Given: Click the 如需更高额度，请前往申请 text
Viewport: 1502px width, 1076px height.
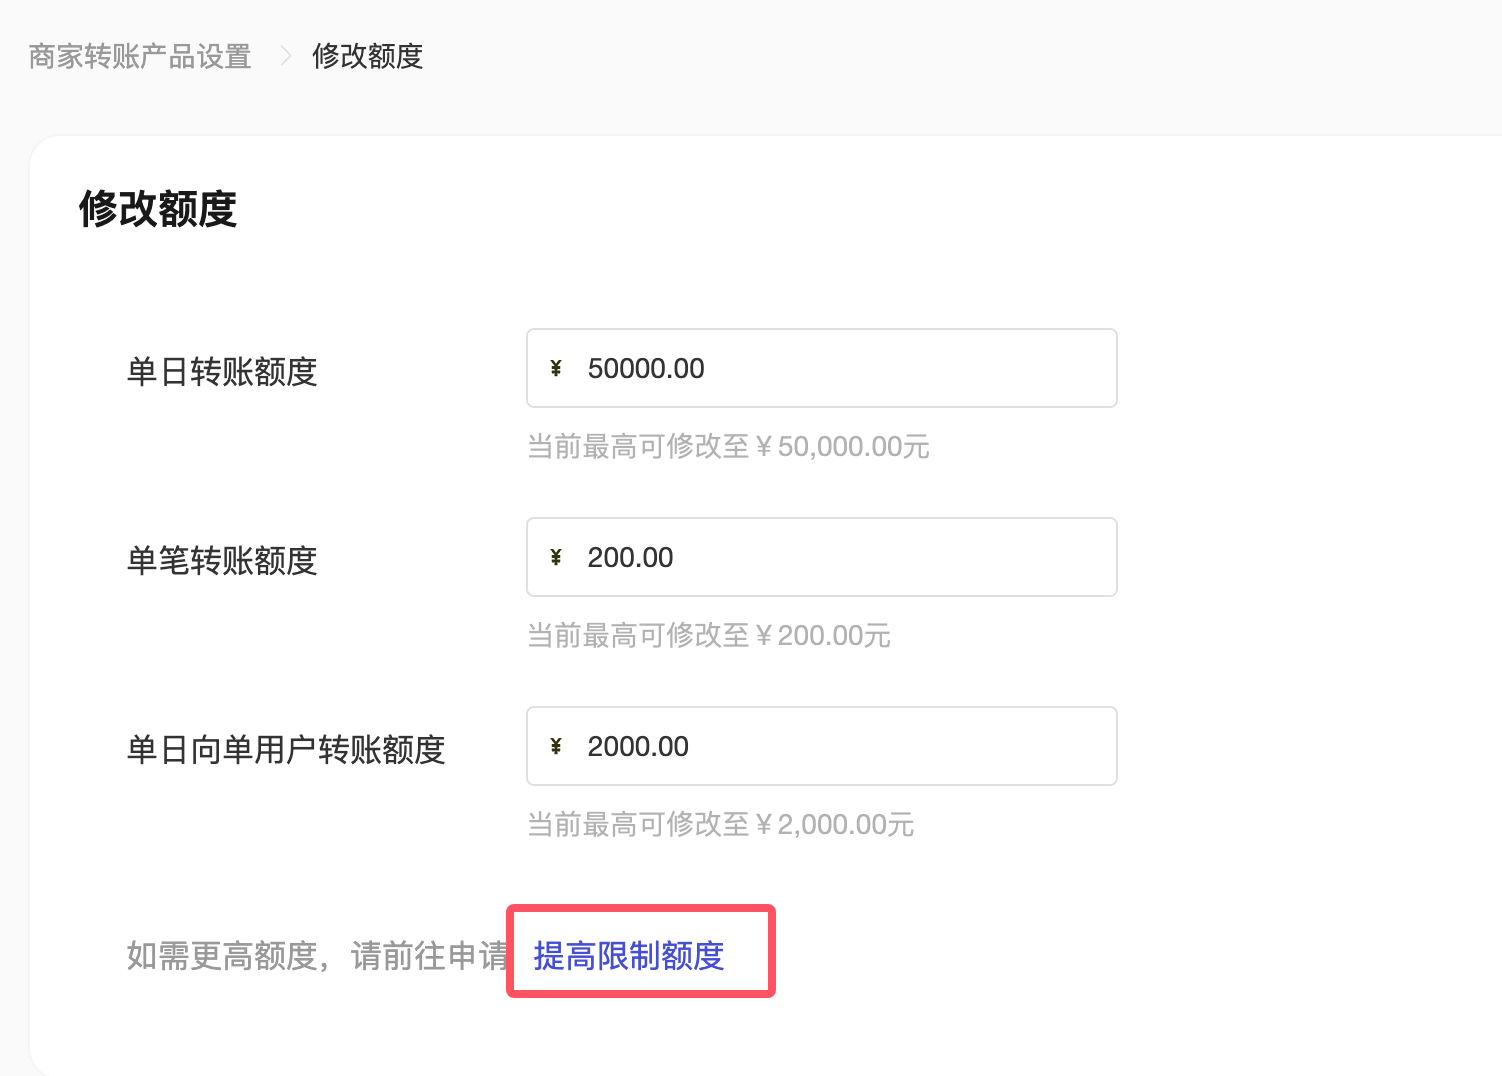Looking at the screenshot, I should point(318,956).
